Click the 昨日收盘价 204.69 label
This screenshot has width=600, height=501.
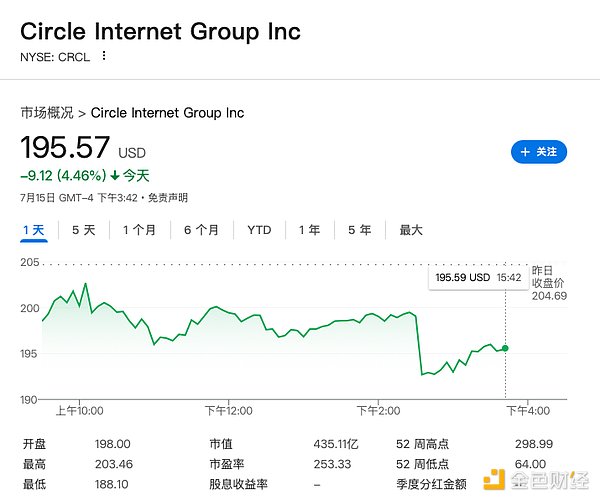point(549,283)
